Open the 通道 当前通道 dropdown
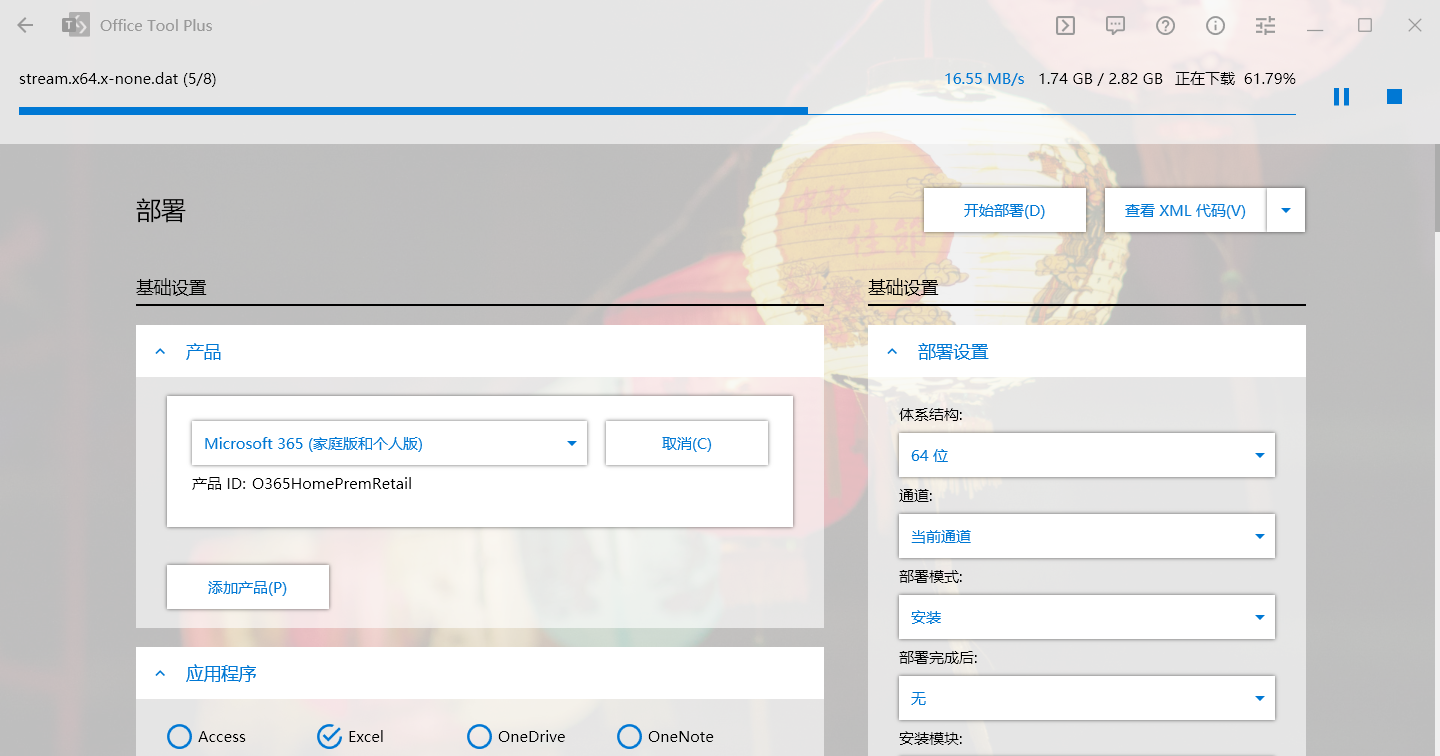This screenshot has width=1440, height=756. click(x=1087, y=536)
